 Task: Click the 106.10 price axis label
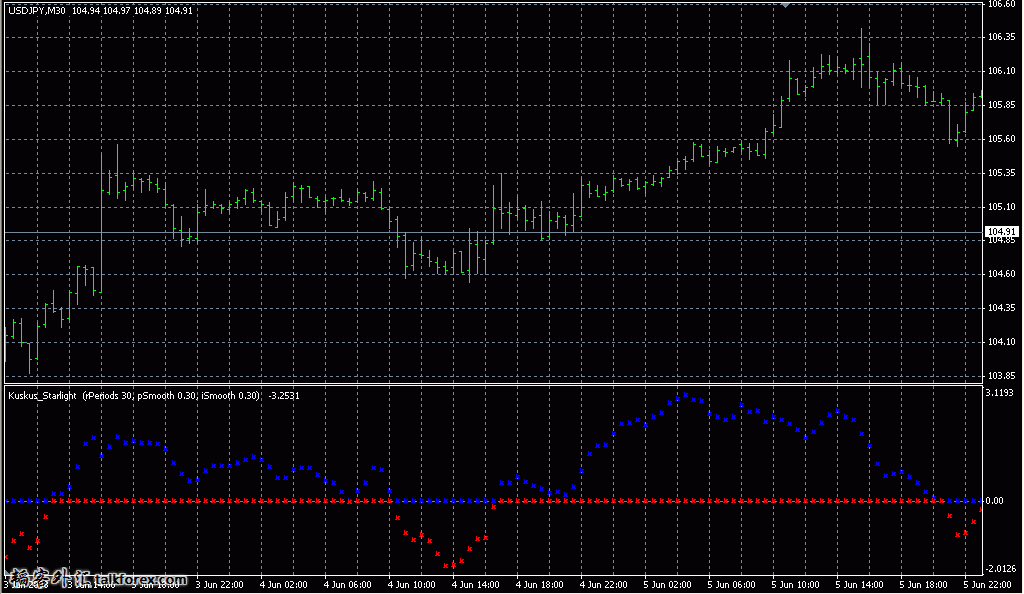(1001, 71)
